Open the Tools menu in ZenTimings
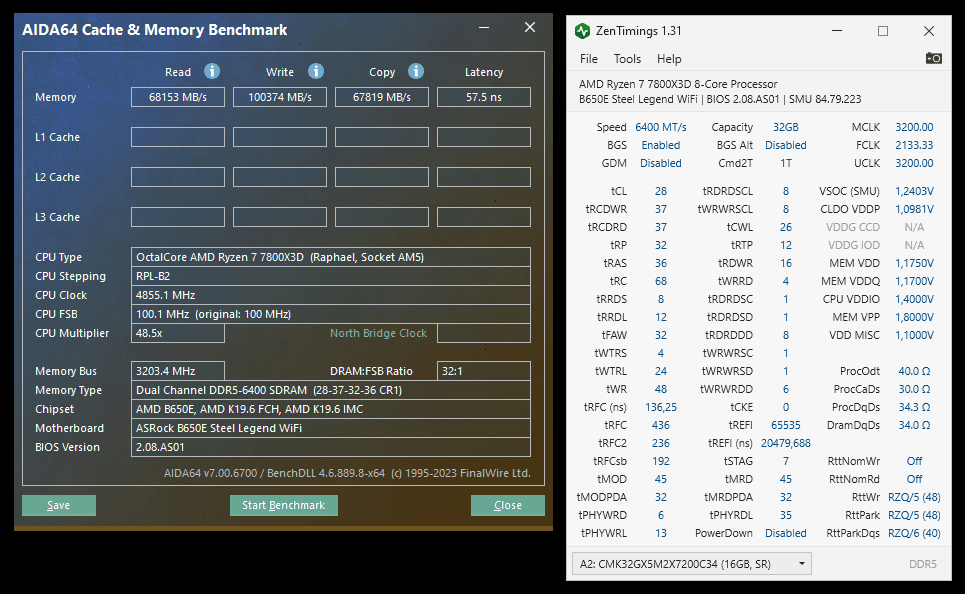 tap(627, 59)
